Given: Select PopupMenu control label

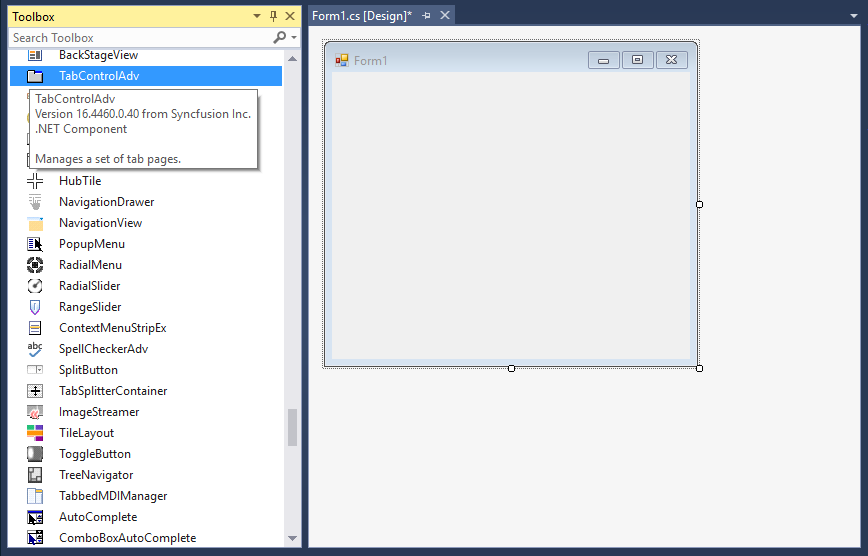Looking at the screenshot, I should click(x=92, y=244).
